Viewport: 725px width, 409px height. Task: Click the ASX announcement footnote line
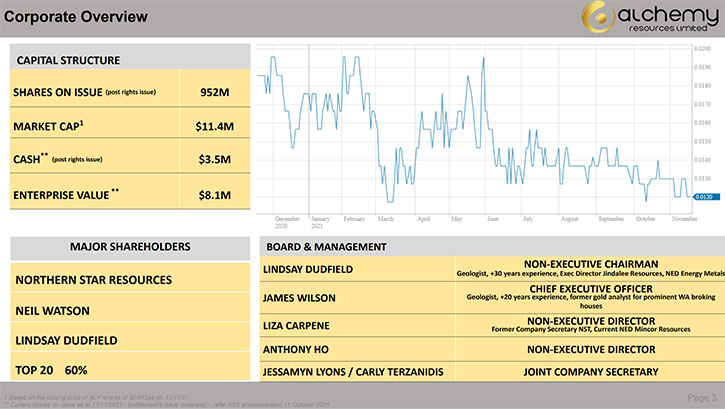pos(166,404)
